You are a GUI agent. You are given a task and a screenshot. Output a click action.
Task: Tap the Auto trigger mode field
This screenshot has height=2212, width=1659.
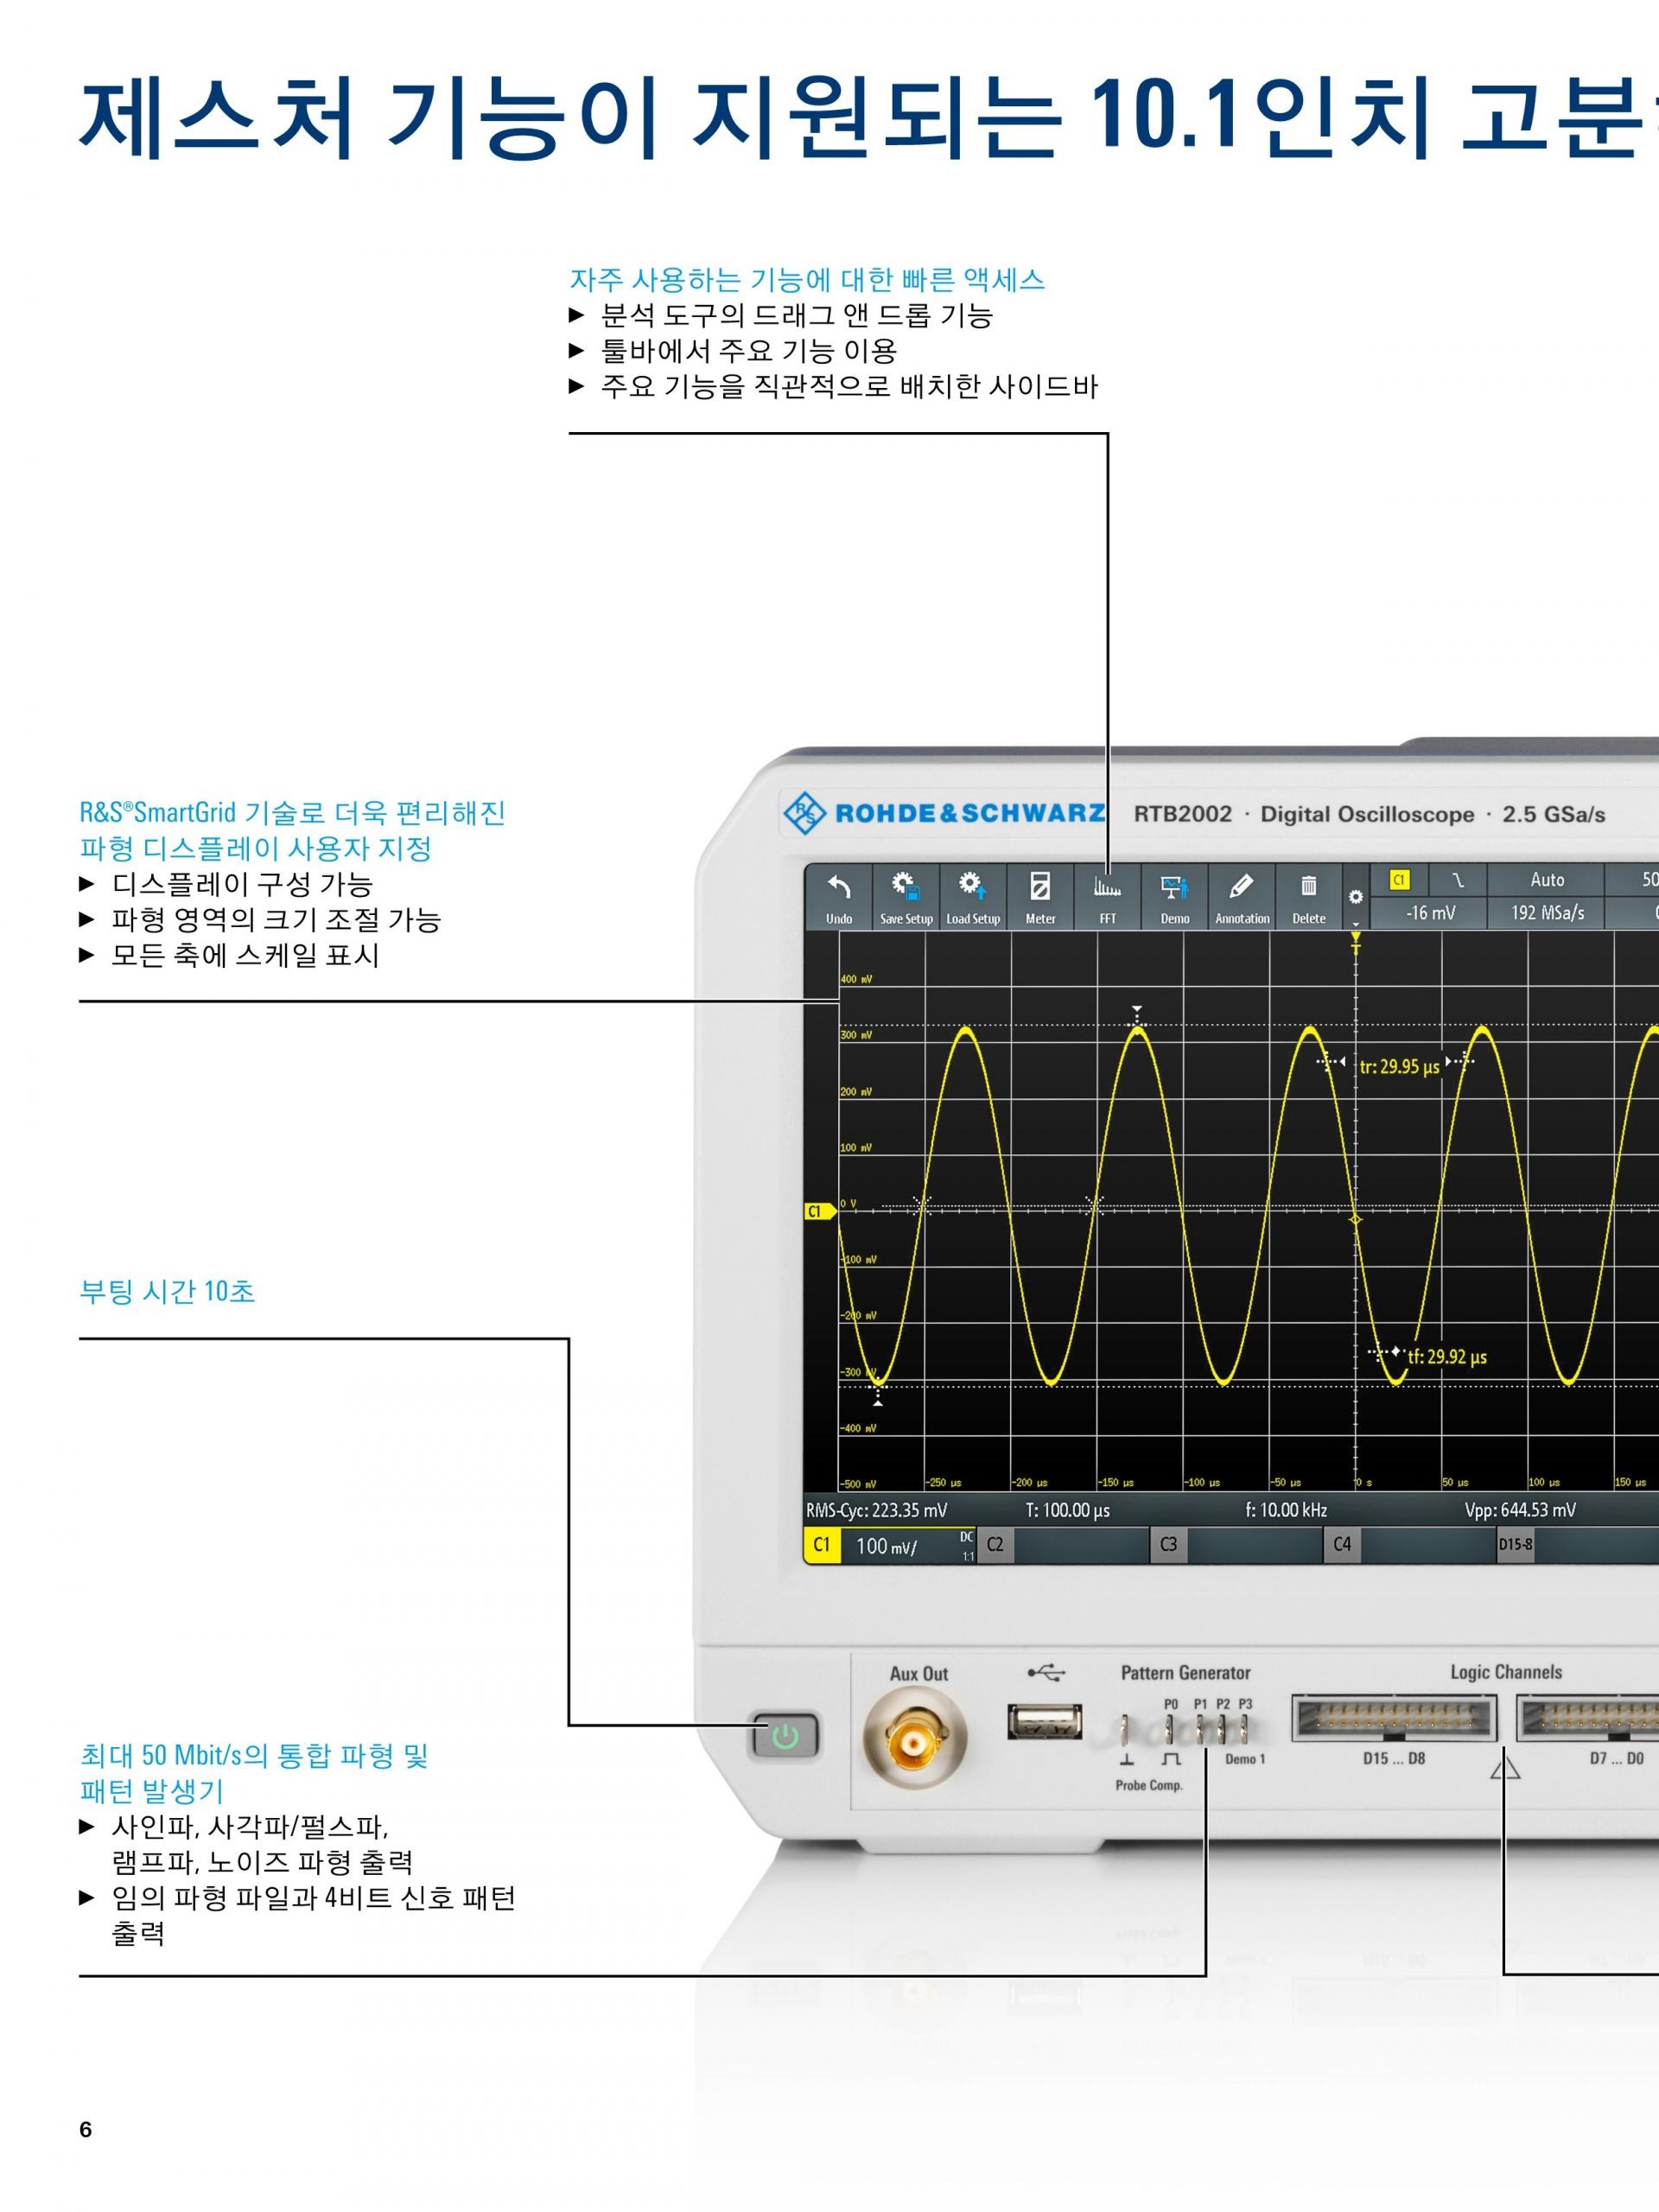[1547, 880]
